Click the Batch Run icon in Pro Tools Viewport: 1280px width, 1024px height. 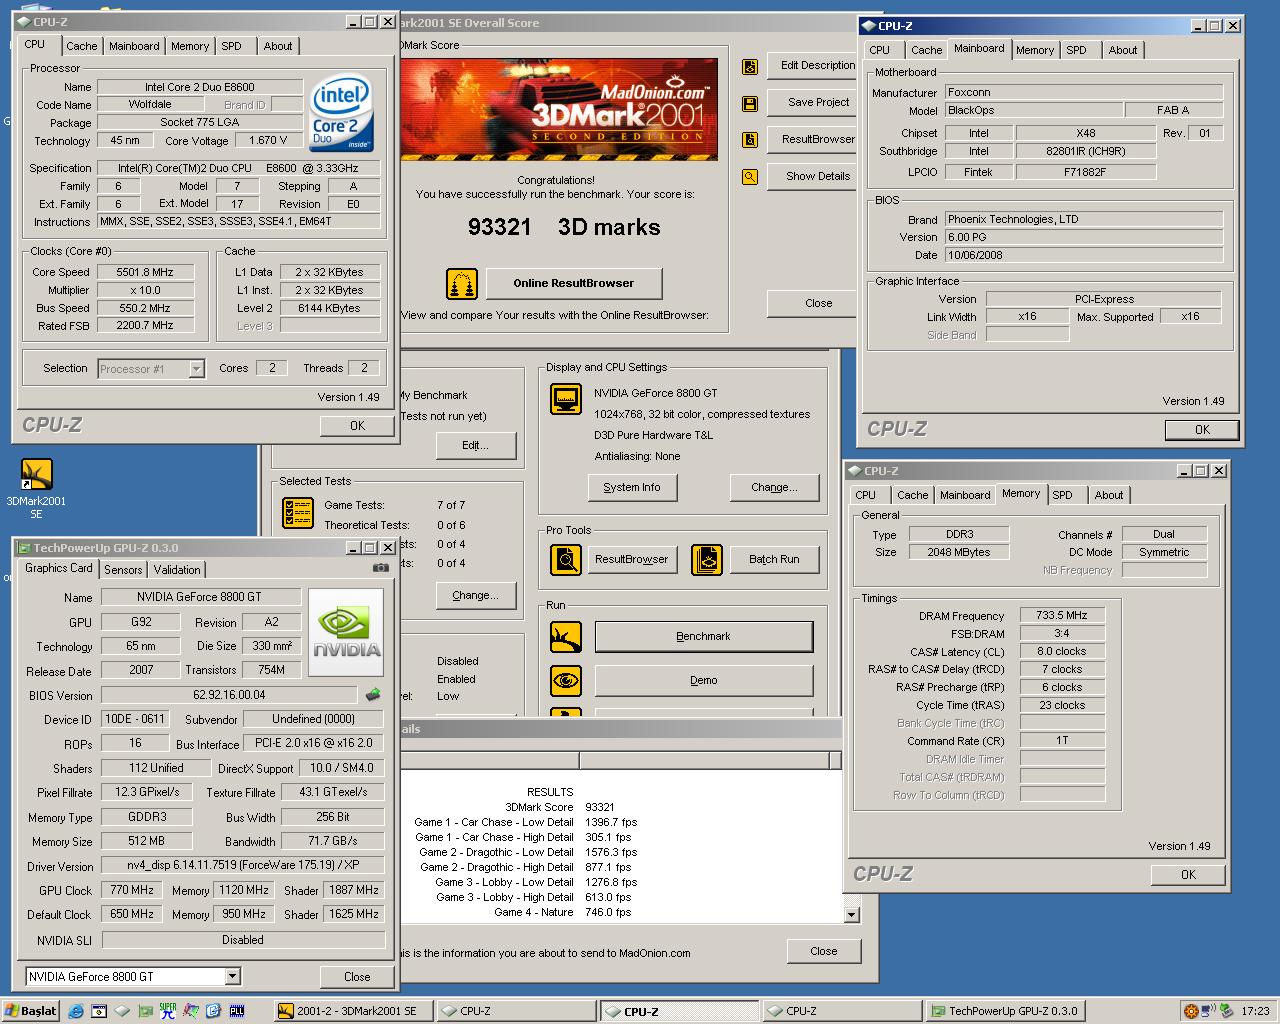tap(707, 559)
